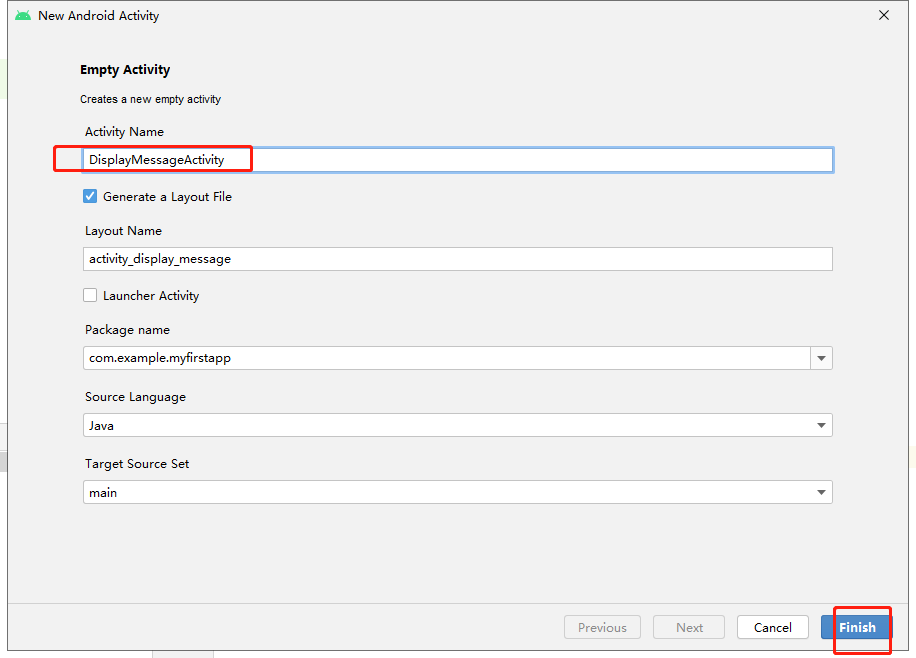Open the Target Source Set dropdown
The image size is (916, 658).
pos(821,492)
